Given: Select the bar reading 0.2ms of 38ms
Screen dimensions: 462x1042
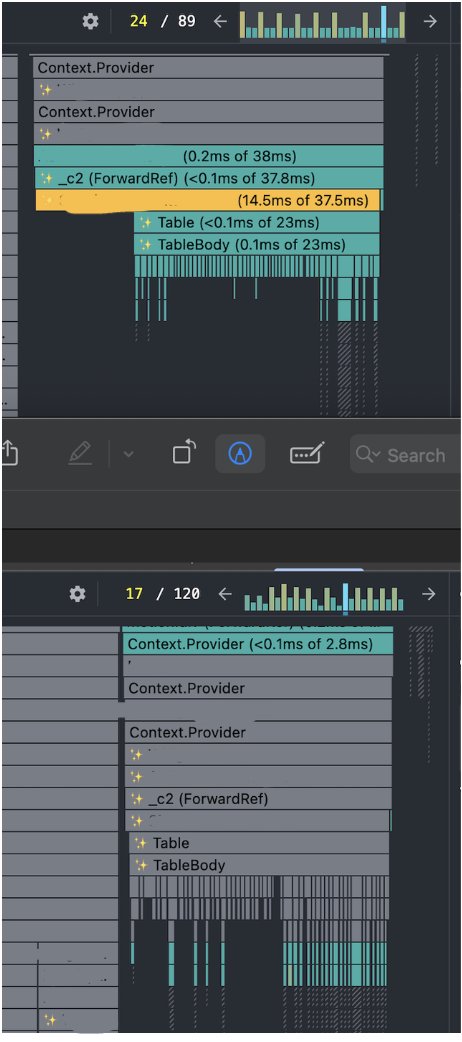Looking at the screenshot, I should pyautogui.click(x=209, y=156).
